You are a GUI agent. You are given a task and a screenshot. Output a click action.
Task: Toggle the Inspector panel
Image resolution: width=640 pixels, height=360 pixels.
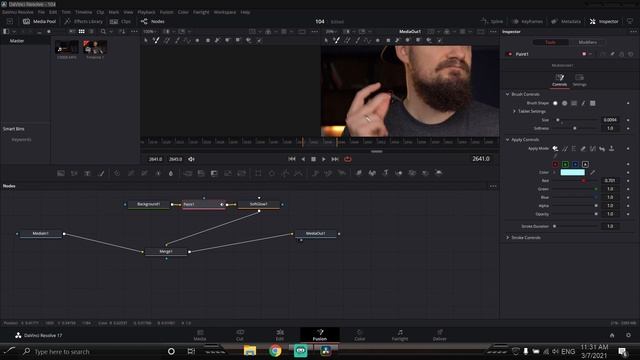(x=604, y=21)
